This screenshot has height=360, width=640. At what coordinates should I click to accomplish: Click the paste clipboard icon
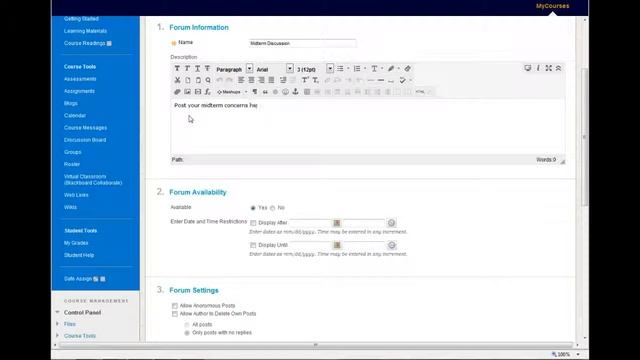click(198, 80)
